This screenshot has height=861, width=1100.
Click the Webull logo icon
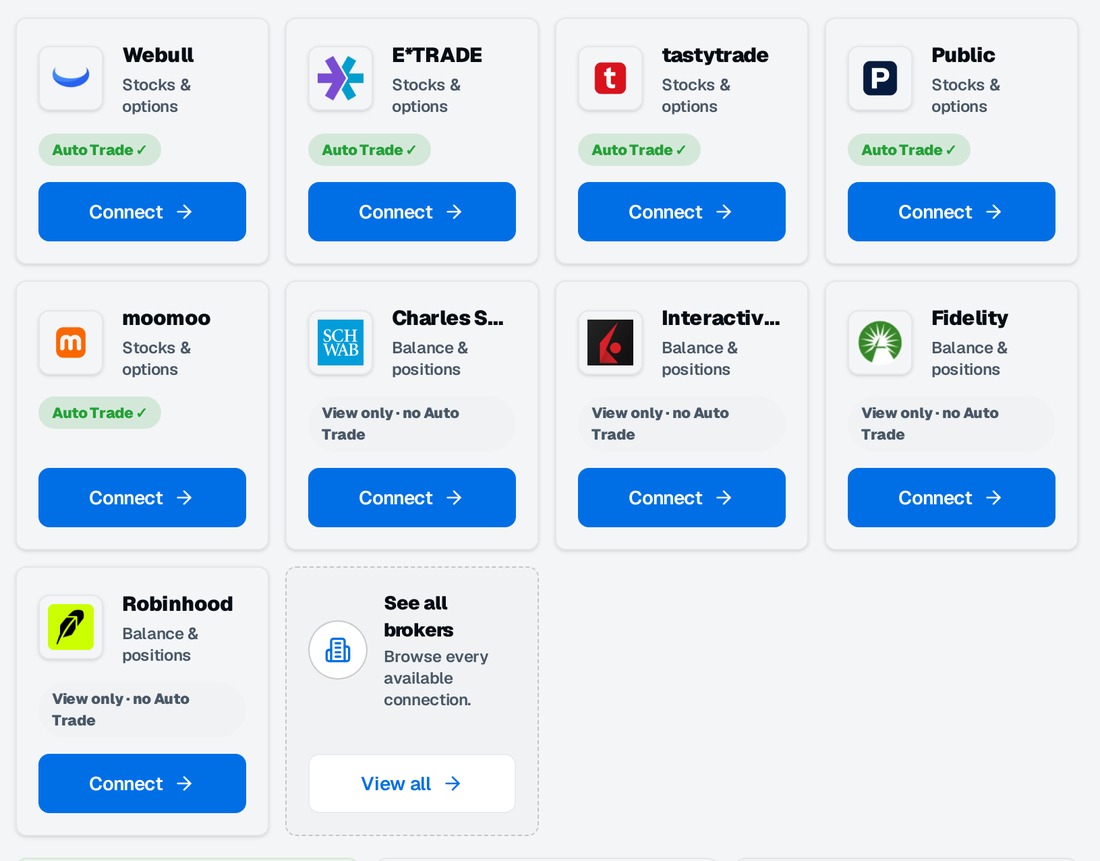[x=71, y=78]
